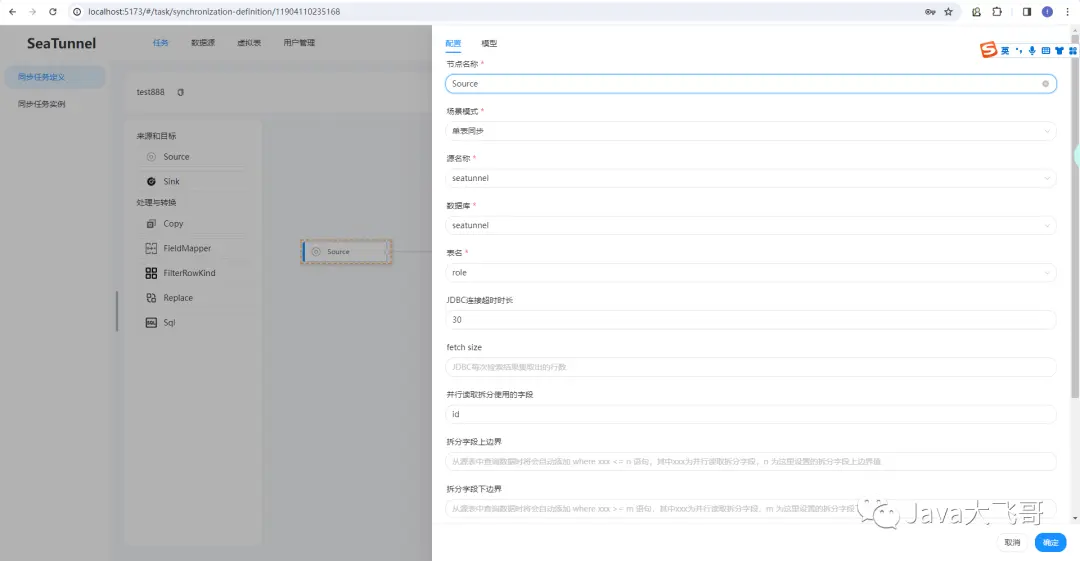Click the site info icon in address bar
Image resolution: width=1080 pixels, height=561 pixels.
point(77,12)
